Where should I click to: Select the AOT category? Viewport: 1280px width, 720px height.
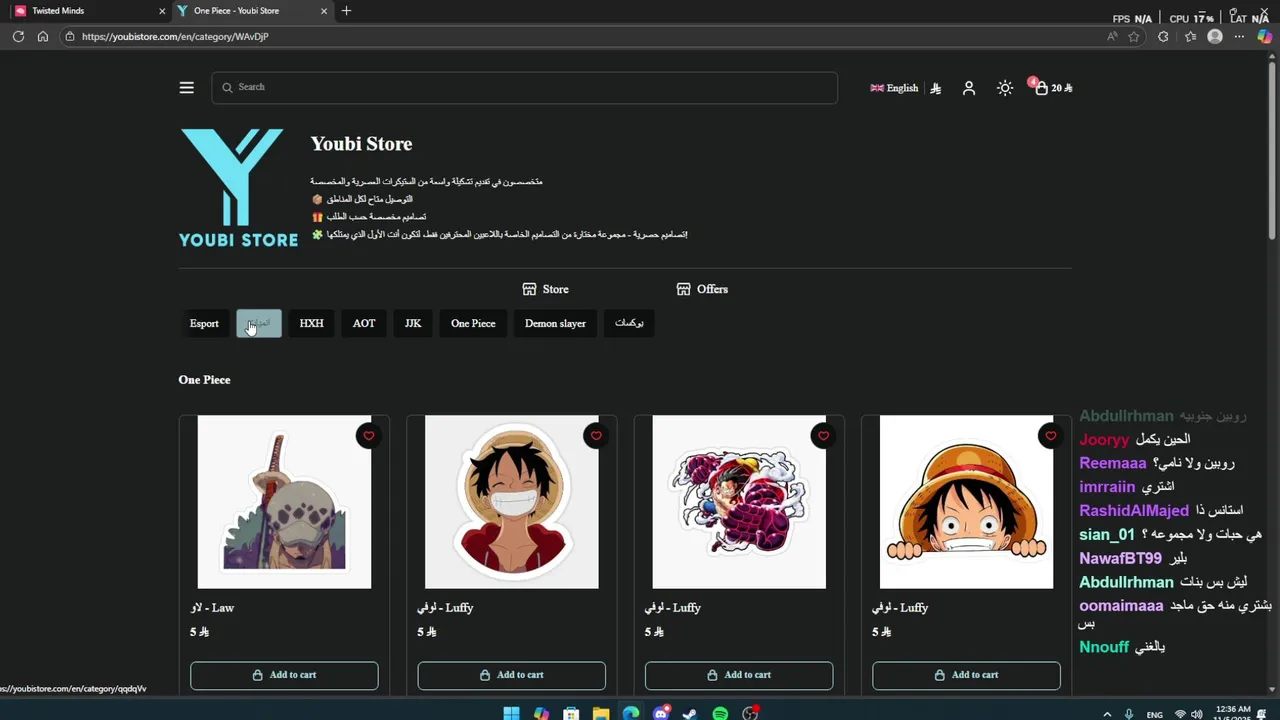tap(364, 323)
